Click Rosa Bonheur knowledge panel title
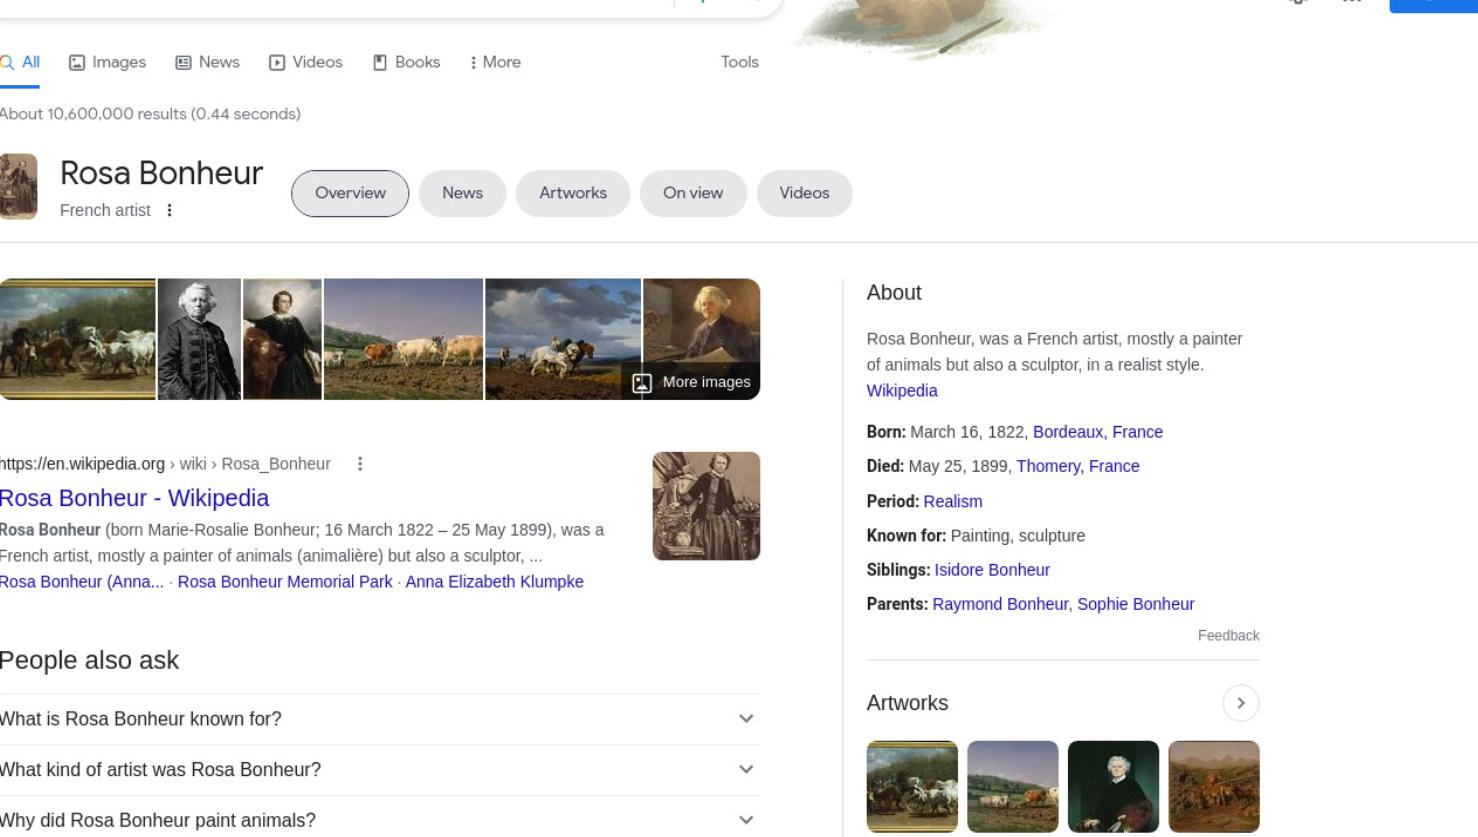1478x837 pixels. [161, 173]
